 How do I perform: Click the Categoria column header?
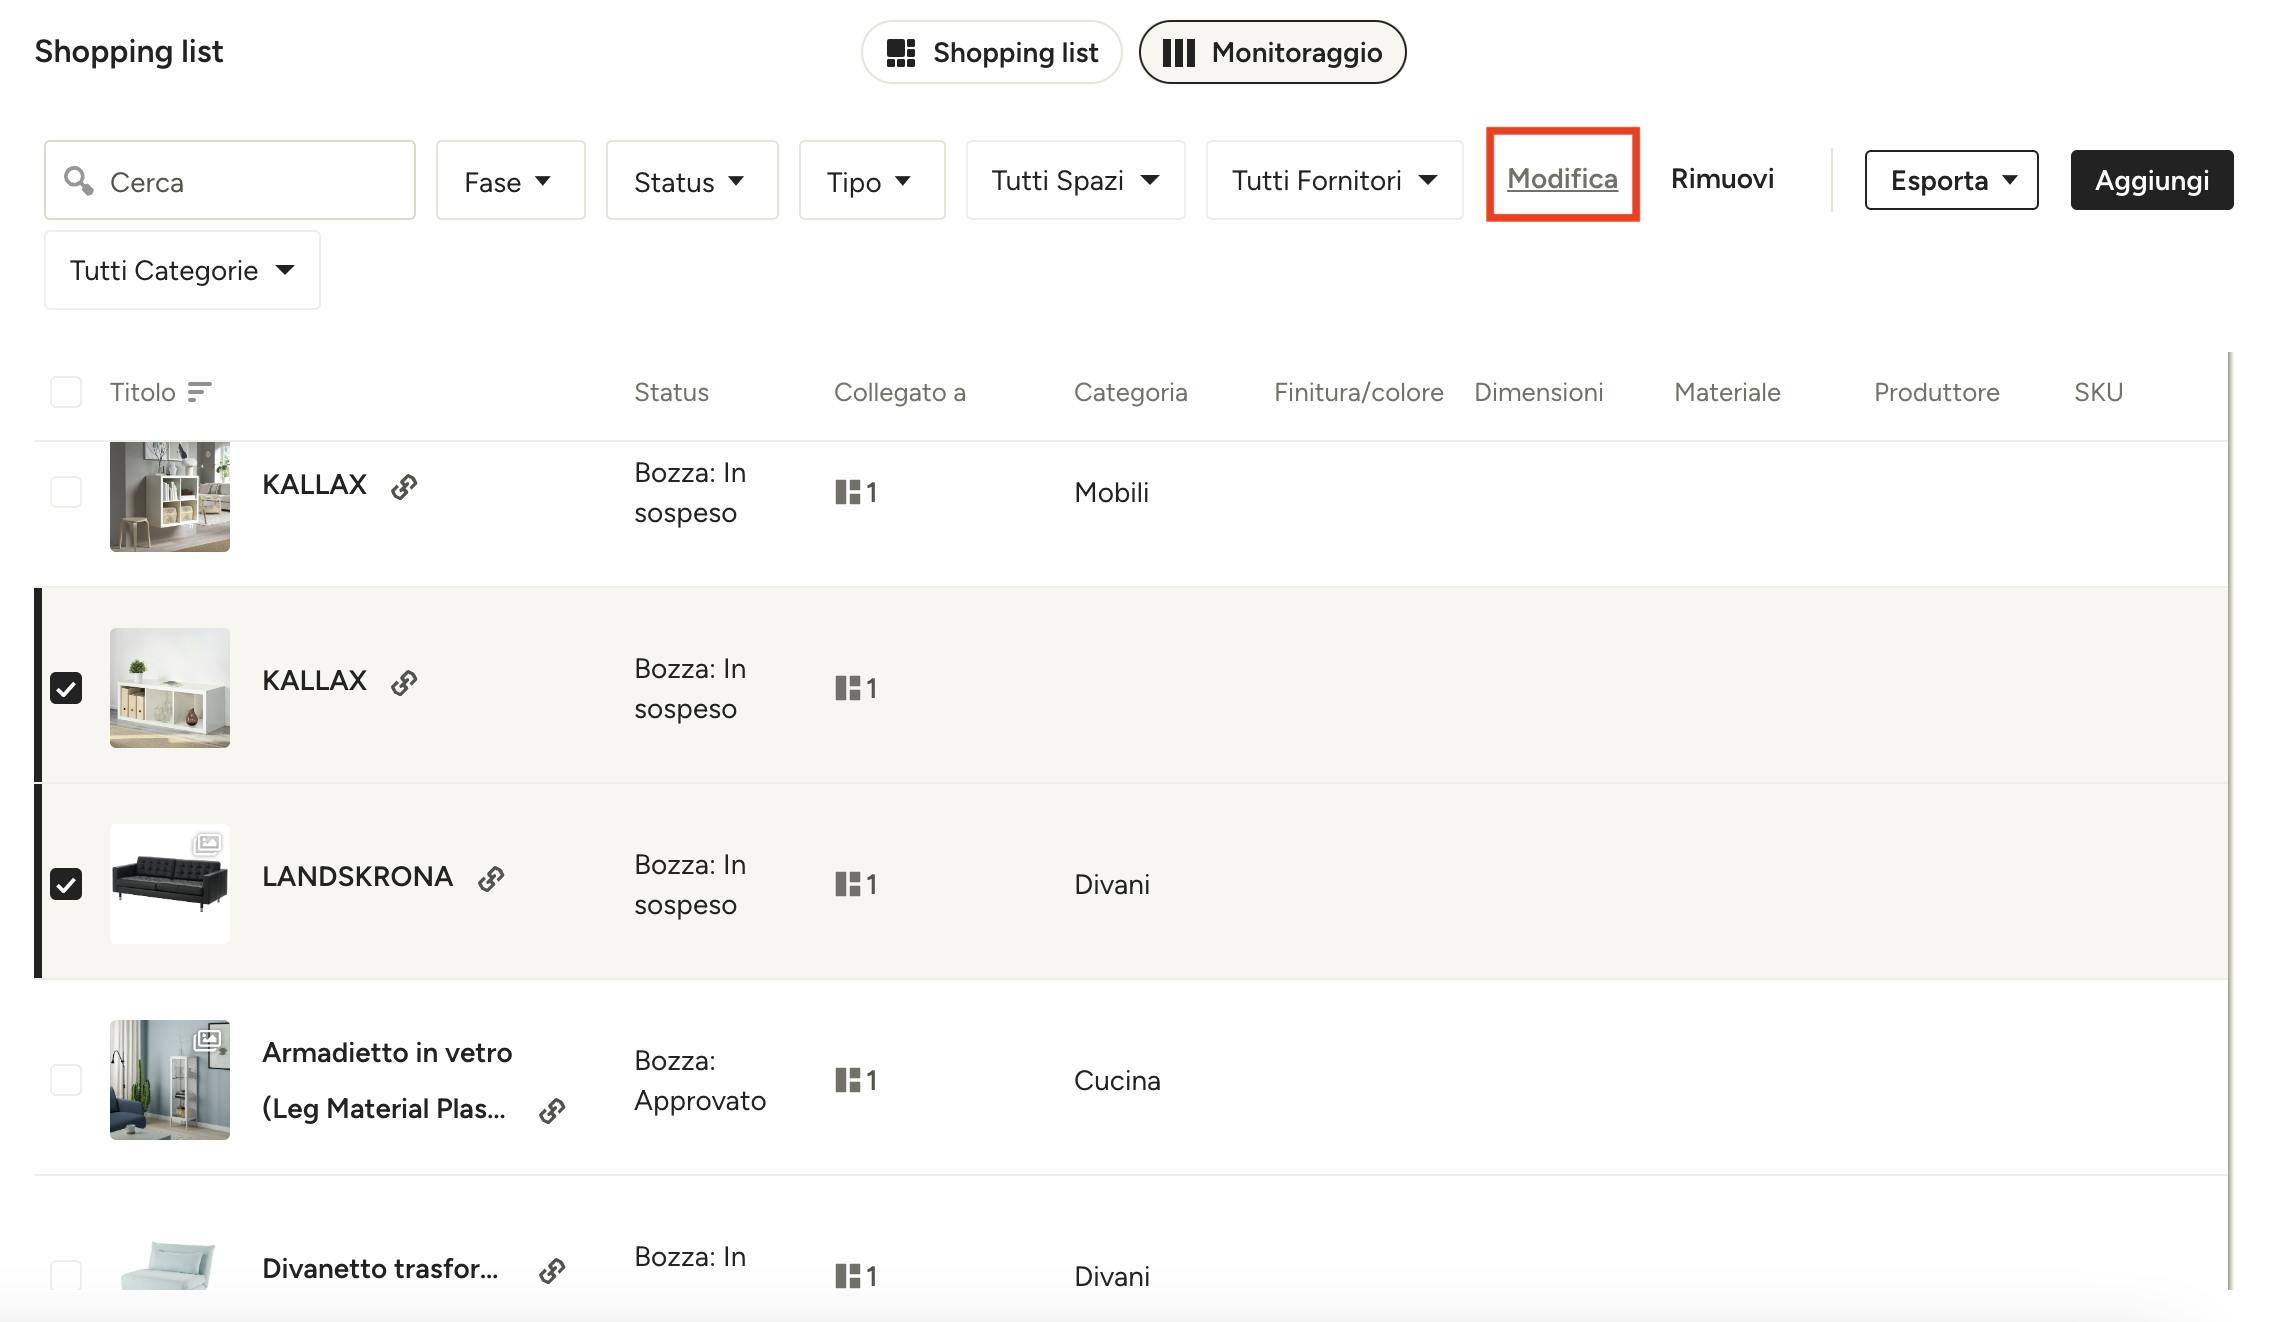pyautogui.click(x=1130, y=392)
